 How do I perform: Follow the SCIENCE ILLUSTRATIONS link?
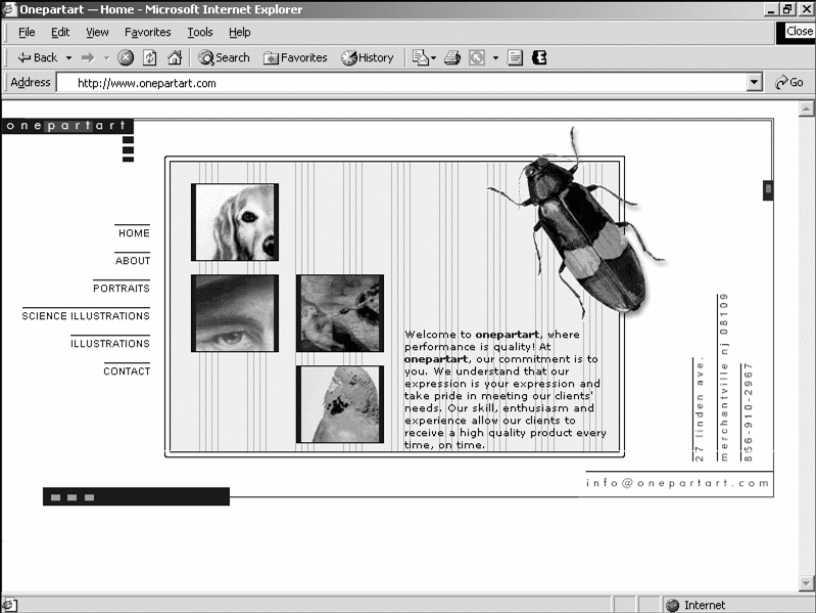click(86, 316)
